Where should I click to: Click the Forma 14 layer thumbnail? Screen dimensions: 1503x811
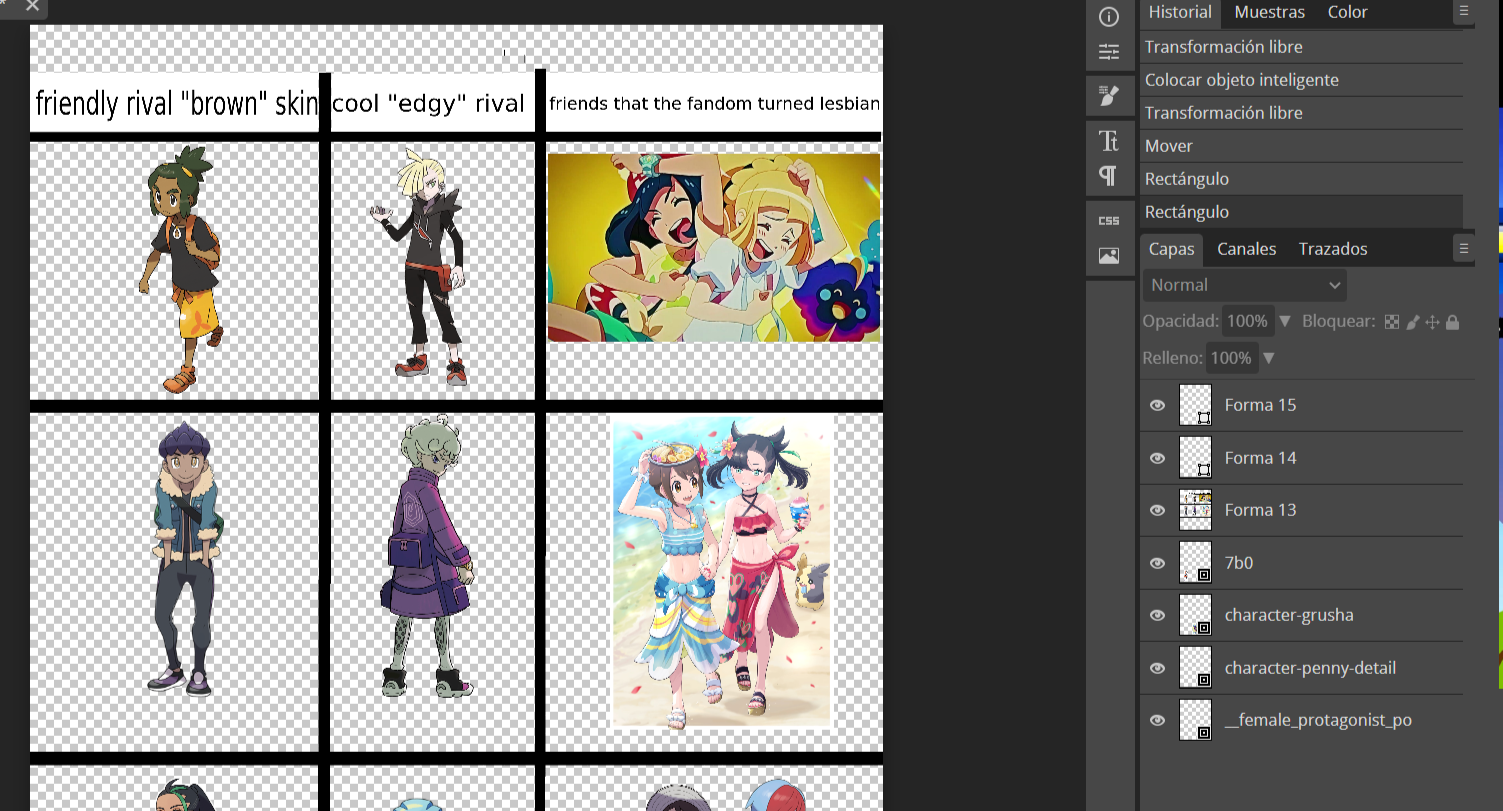(x=1195, y=458)
